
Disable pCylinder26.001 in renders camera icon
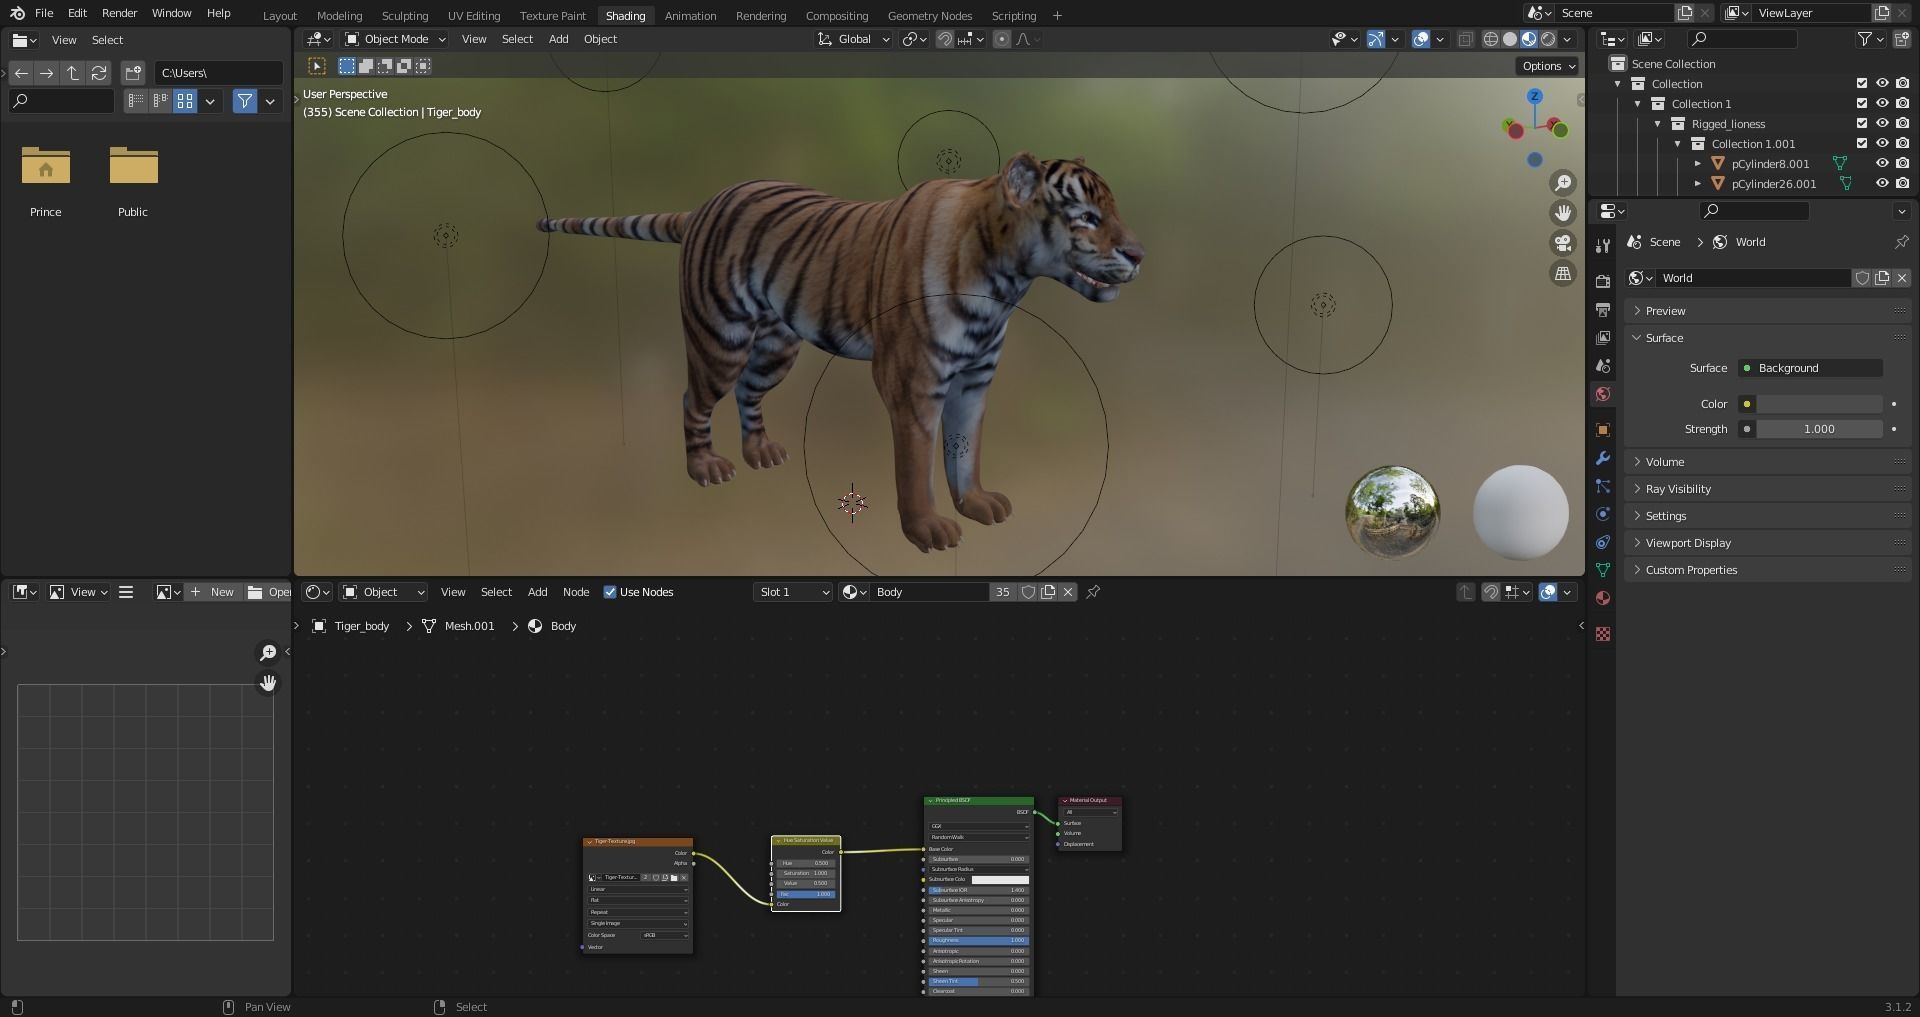pyautogui.click(x=1902, y=183)
